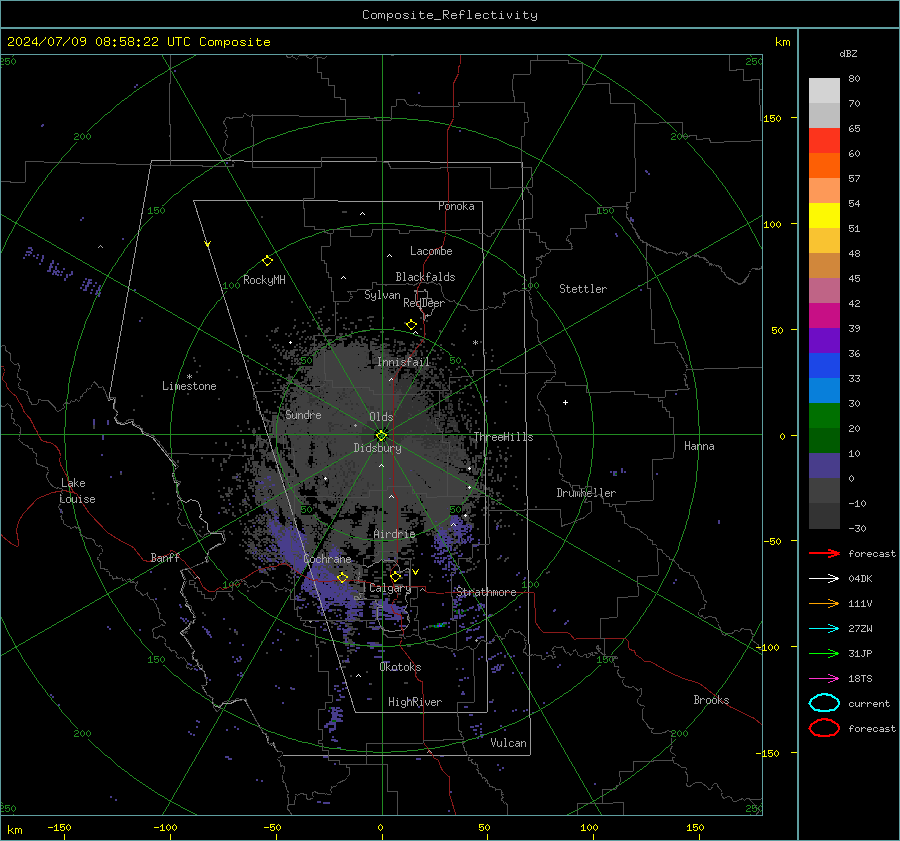This screenshot has width=900, height=841.
Task: Click the Didsbury town label
Action: (377, 448)
